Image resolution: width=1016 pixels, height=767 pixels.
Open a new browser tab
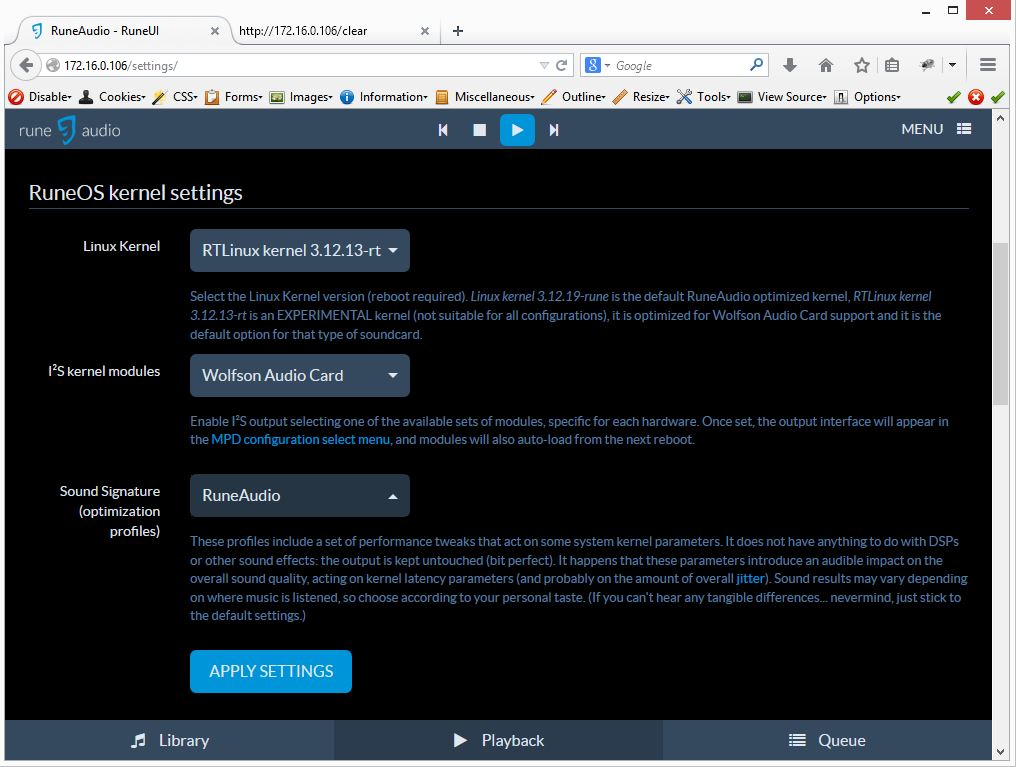(x=457, y=30)
